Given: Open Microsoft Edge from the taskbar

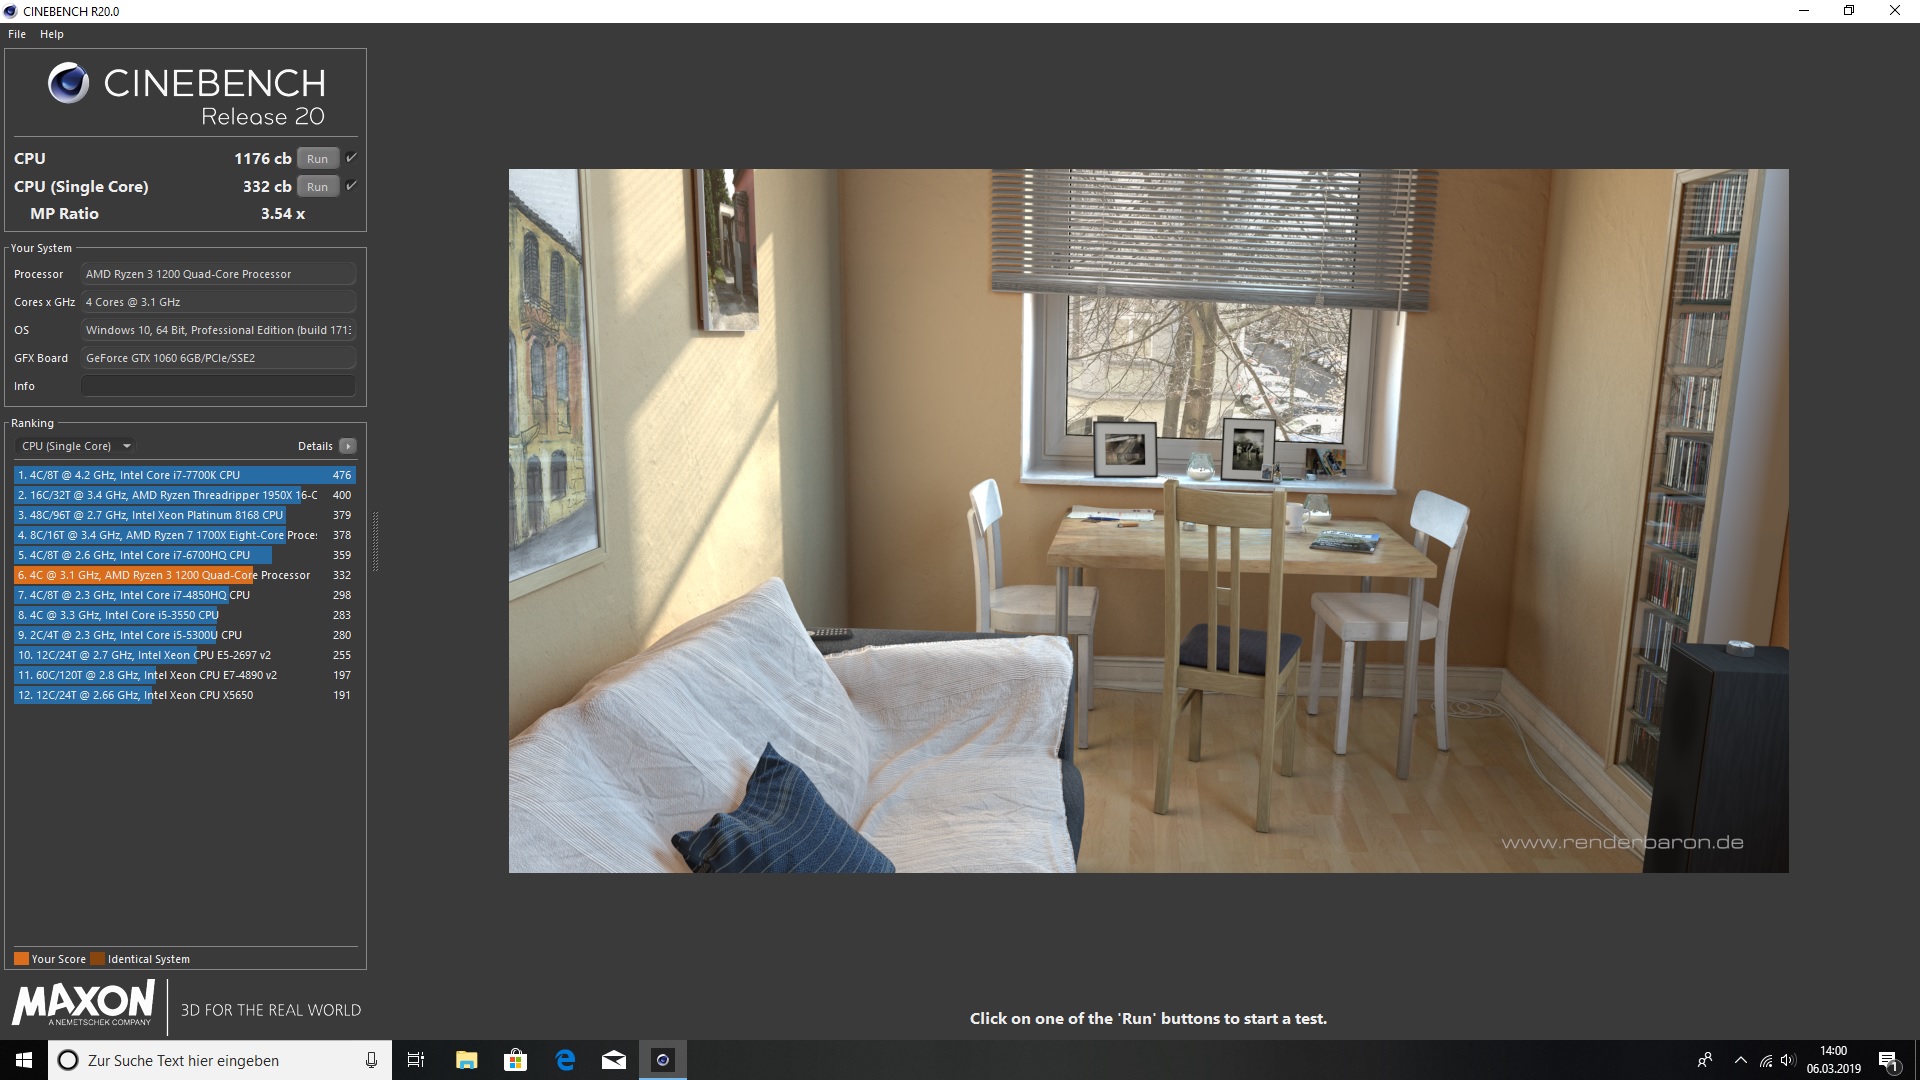Looking at the screenshot, I should 565,1060.
